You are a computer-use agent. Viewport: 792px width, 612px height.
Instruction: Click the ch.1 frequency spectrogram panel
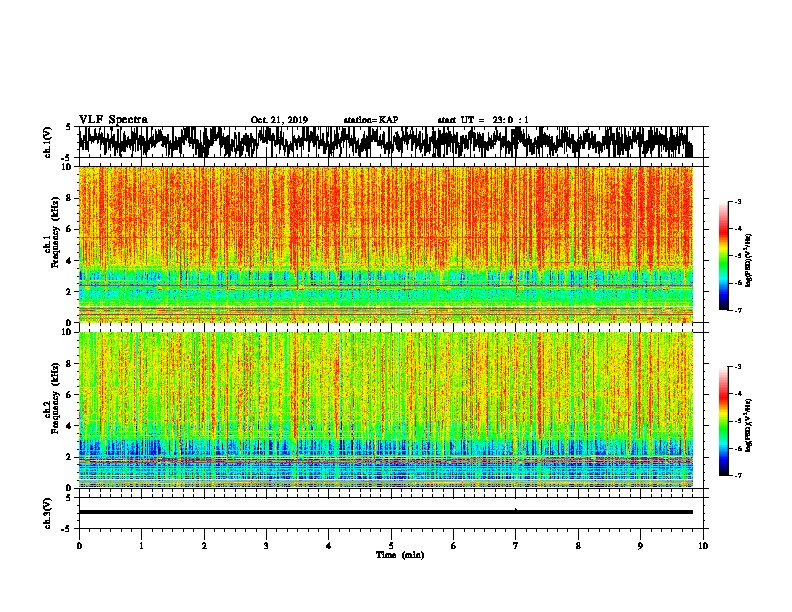pos(385,244)
